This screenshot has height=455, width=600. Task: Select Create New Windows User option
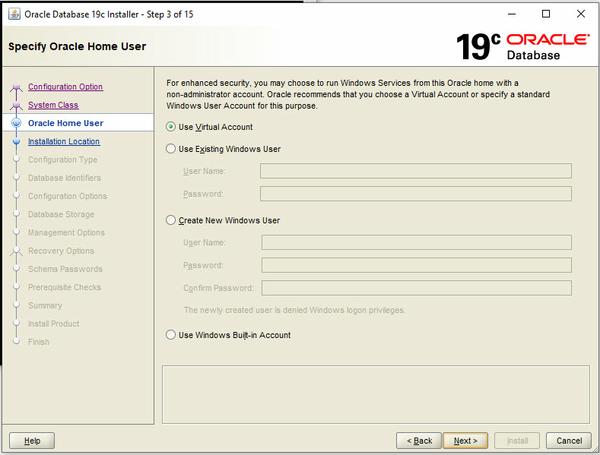171,220
